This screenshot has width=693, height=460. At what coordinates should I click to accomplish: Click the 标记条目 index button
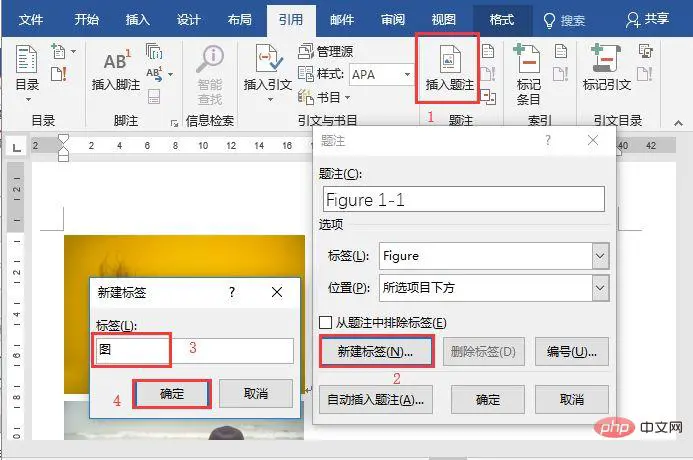click(x=528, y=74)
